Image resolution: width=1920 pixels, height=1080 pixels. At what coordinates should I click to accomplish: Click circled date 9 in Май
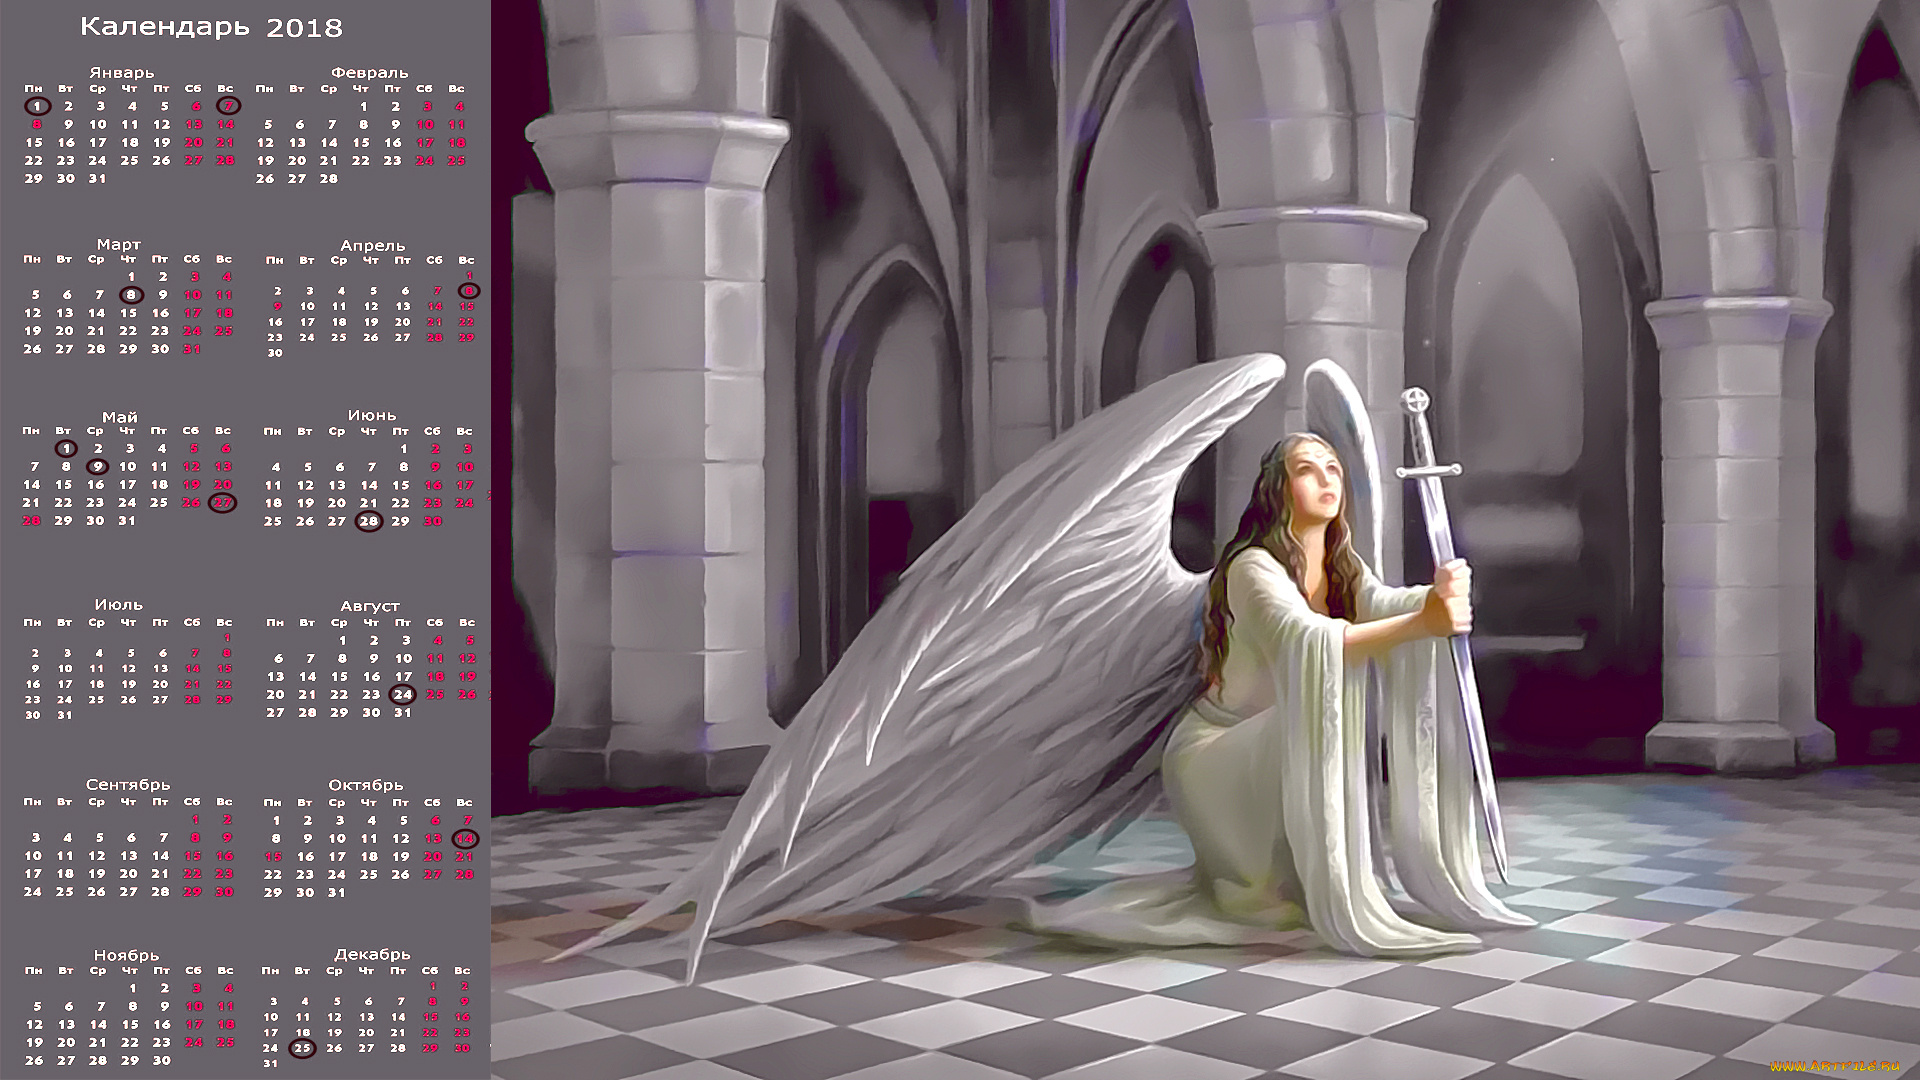tap(96, 466)
